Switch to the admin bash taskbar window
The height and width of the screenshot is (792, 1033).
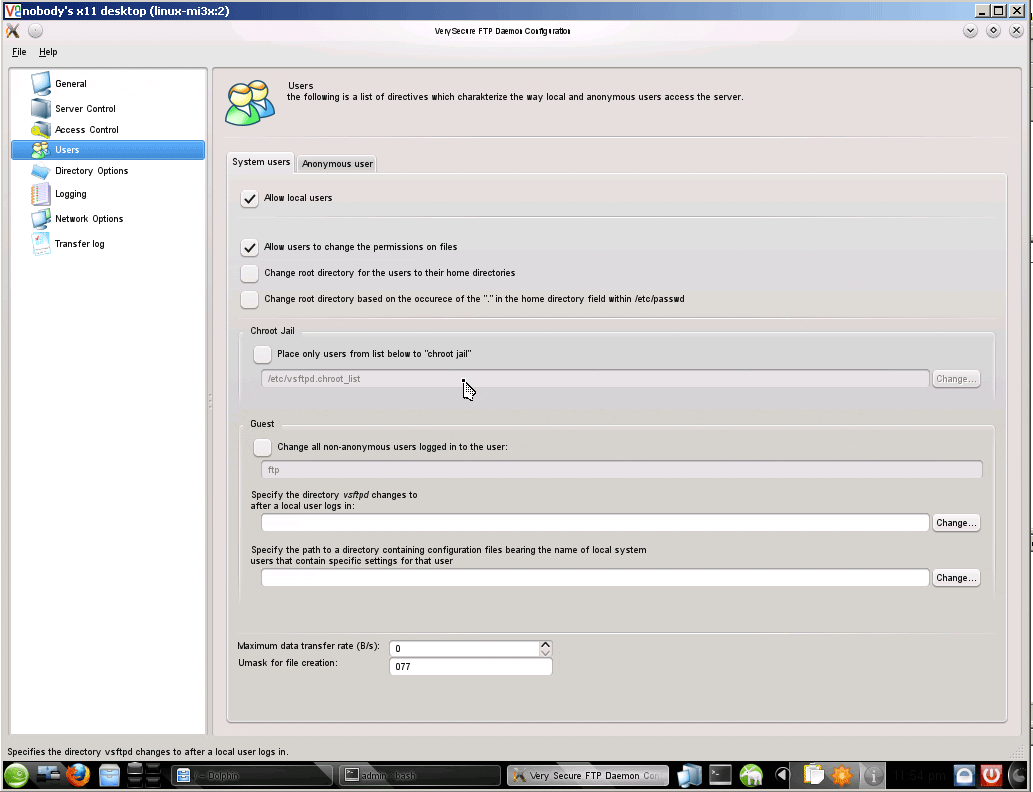[x=419, y=776]
